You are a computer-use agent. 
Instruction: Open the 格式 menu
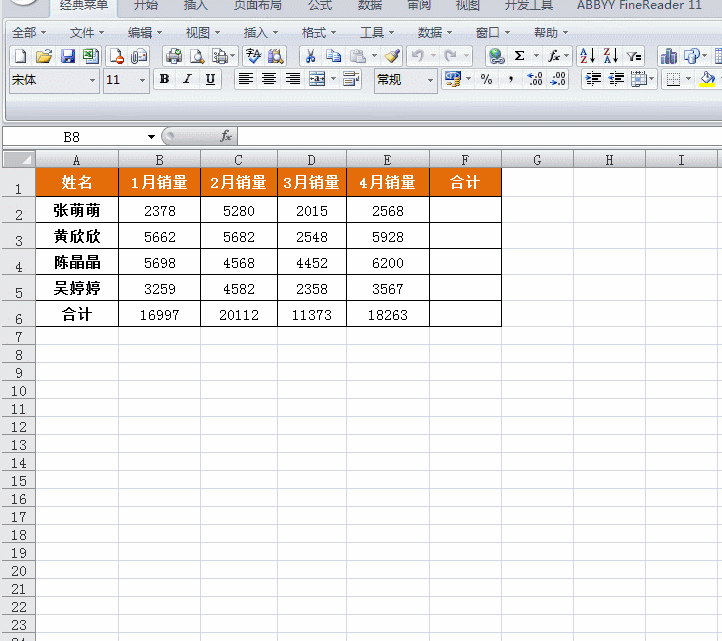click(x=319, y=33)
